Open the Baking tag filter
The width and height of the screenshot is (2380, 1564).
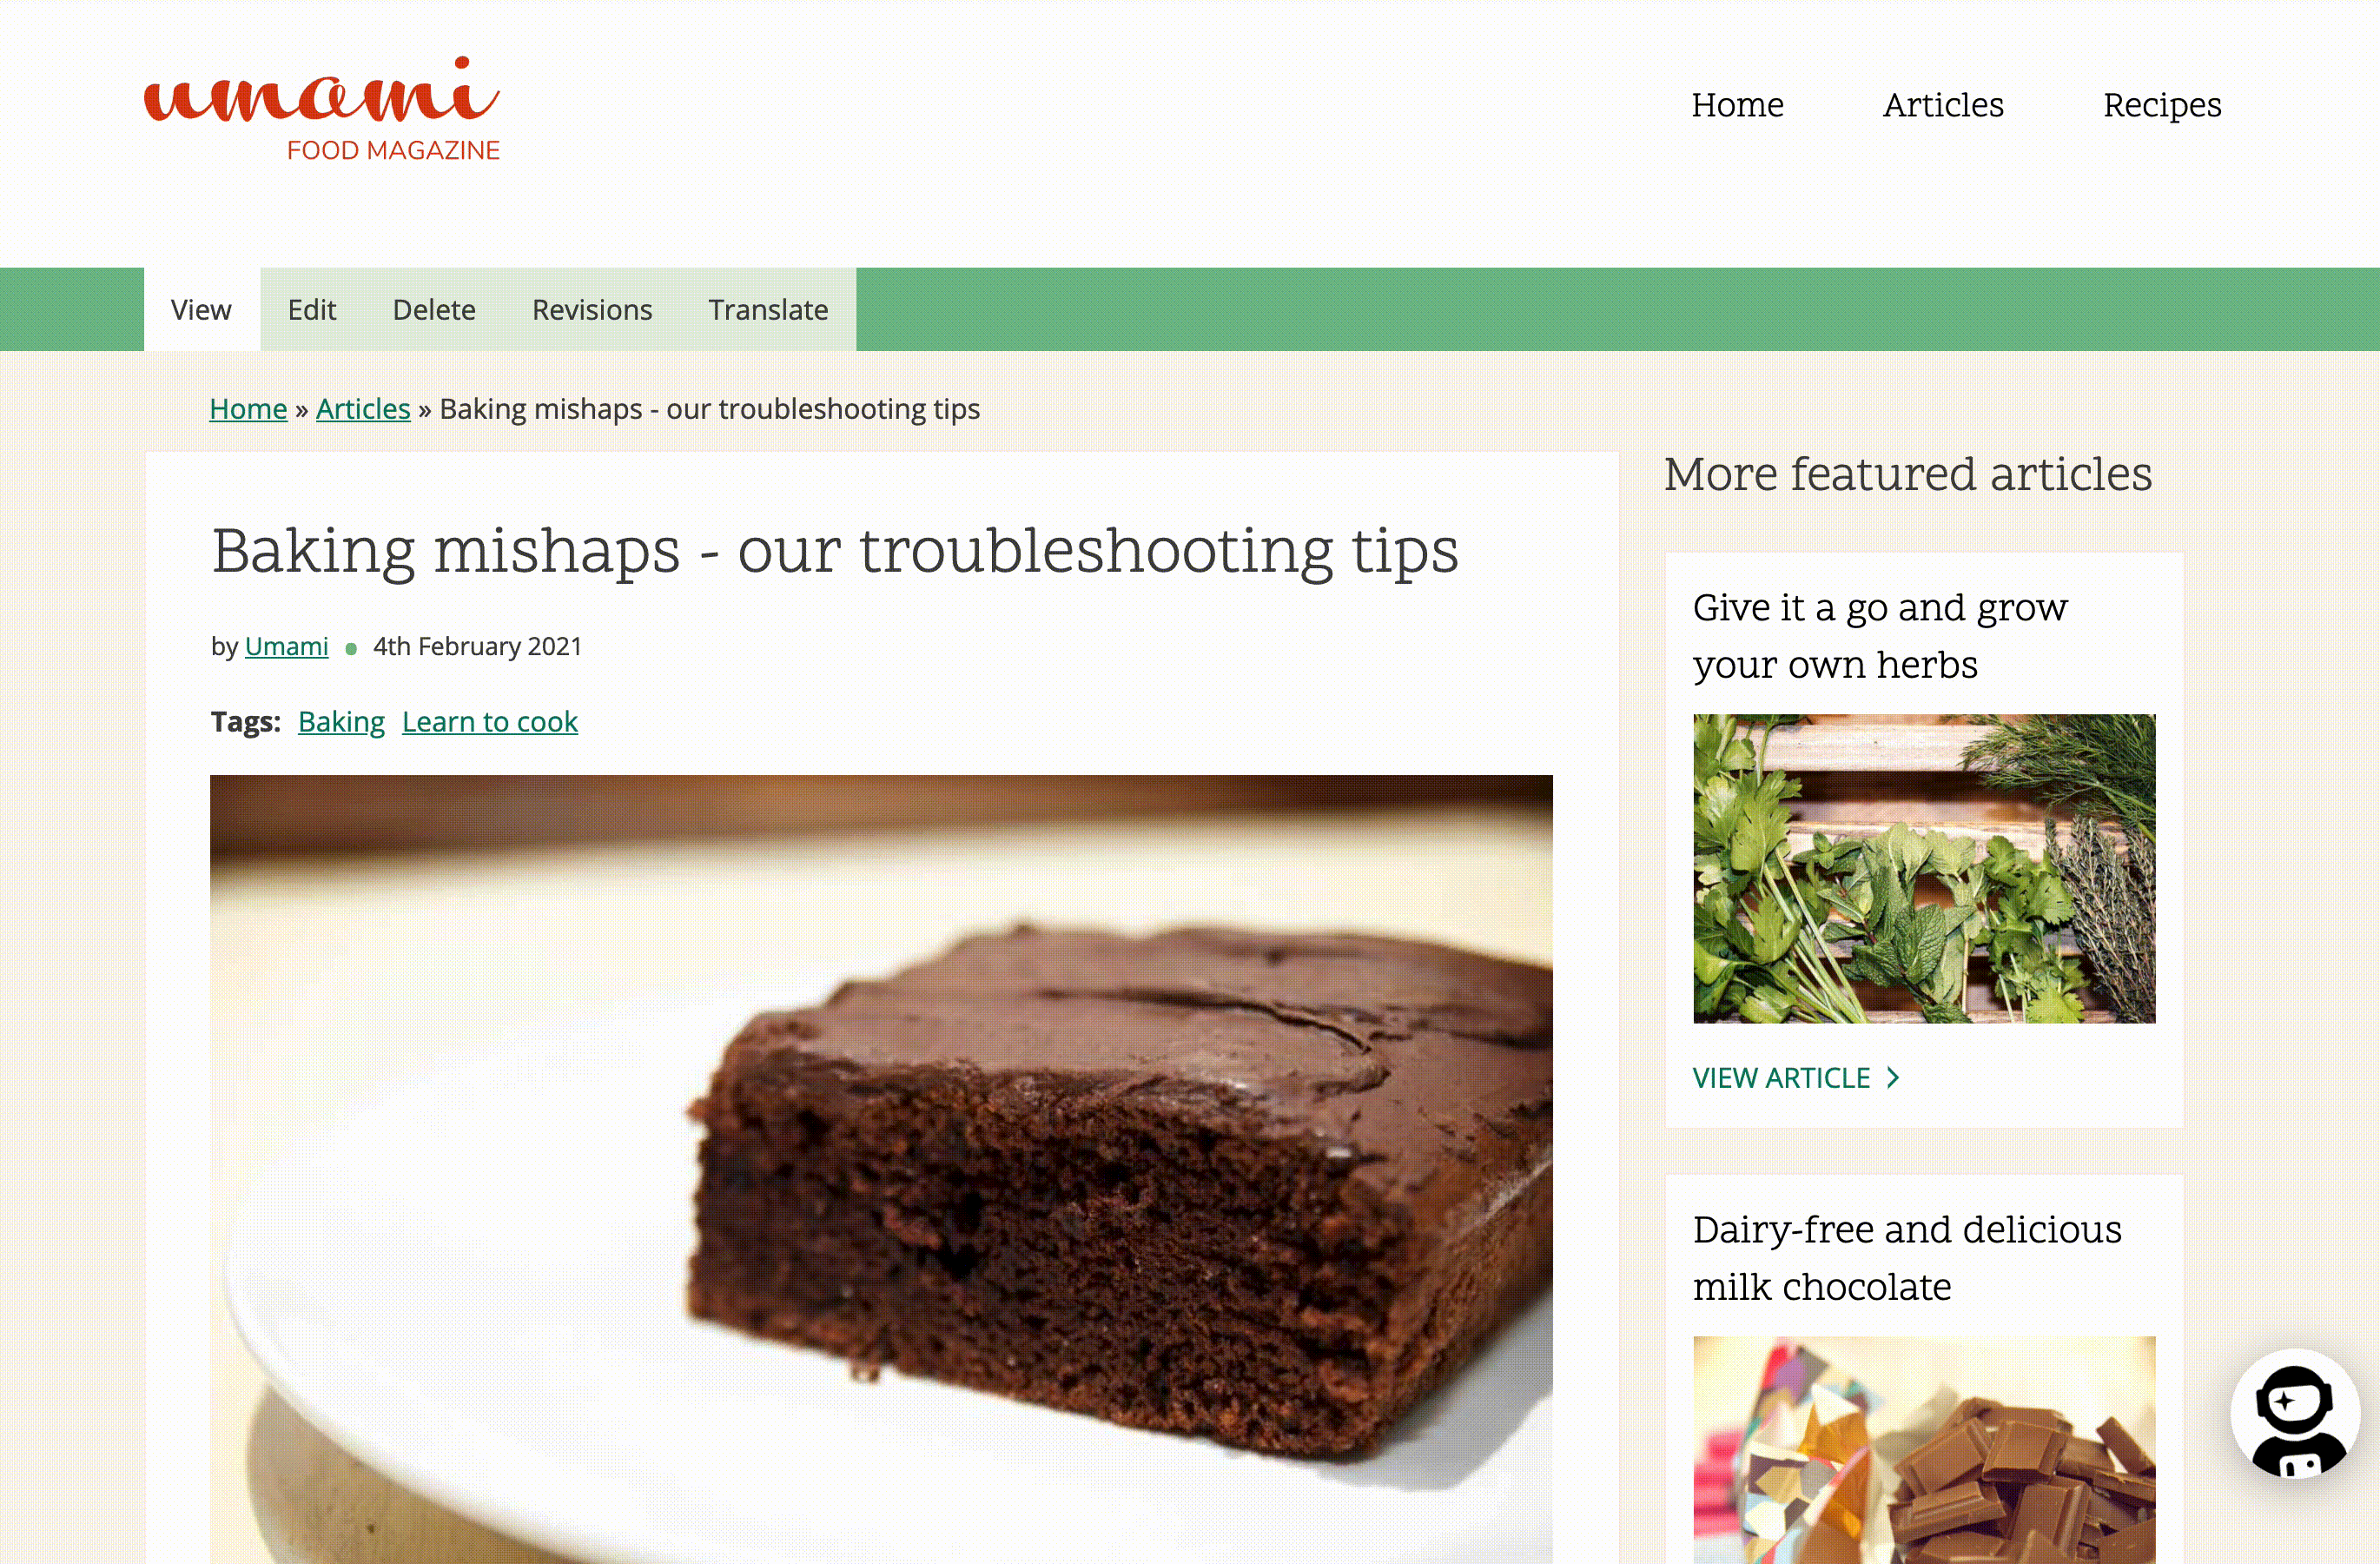[x=340, y=721]
